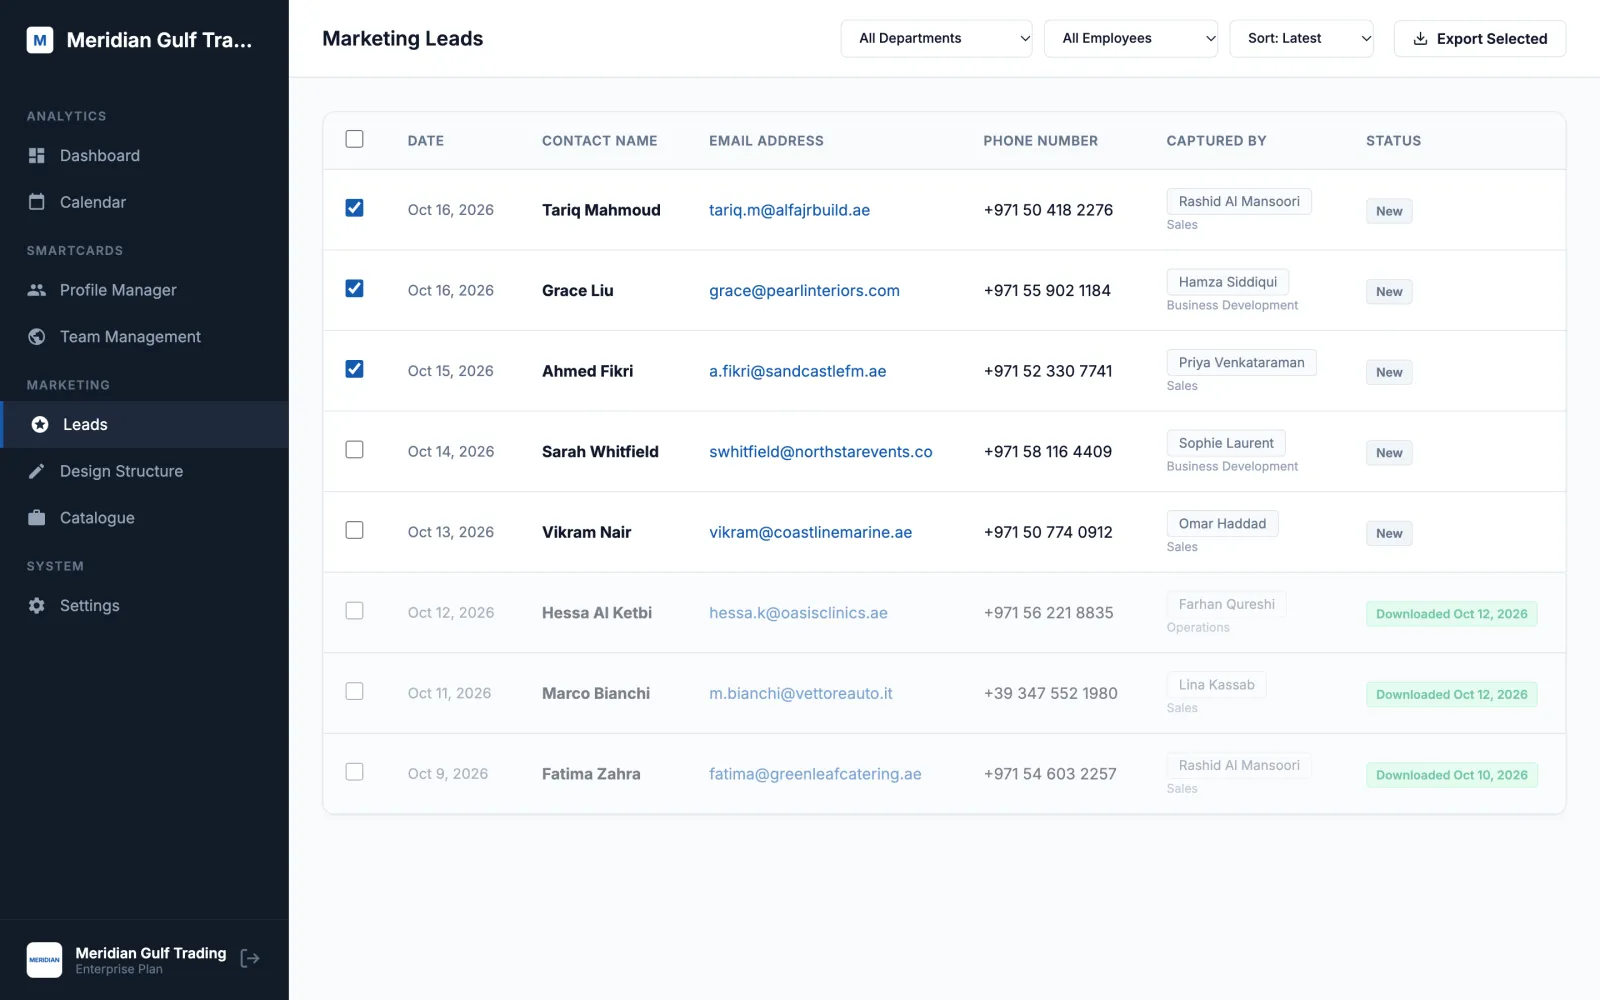Viewport: 1600px width, 1000px height.
Task: Click Downloaded Oct 10, 2026 badge
Action: [1452, 775]
